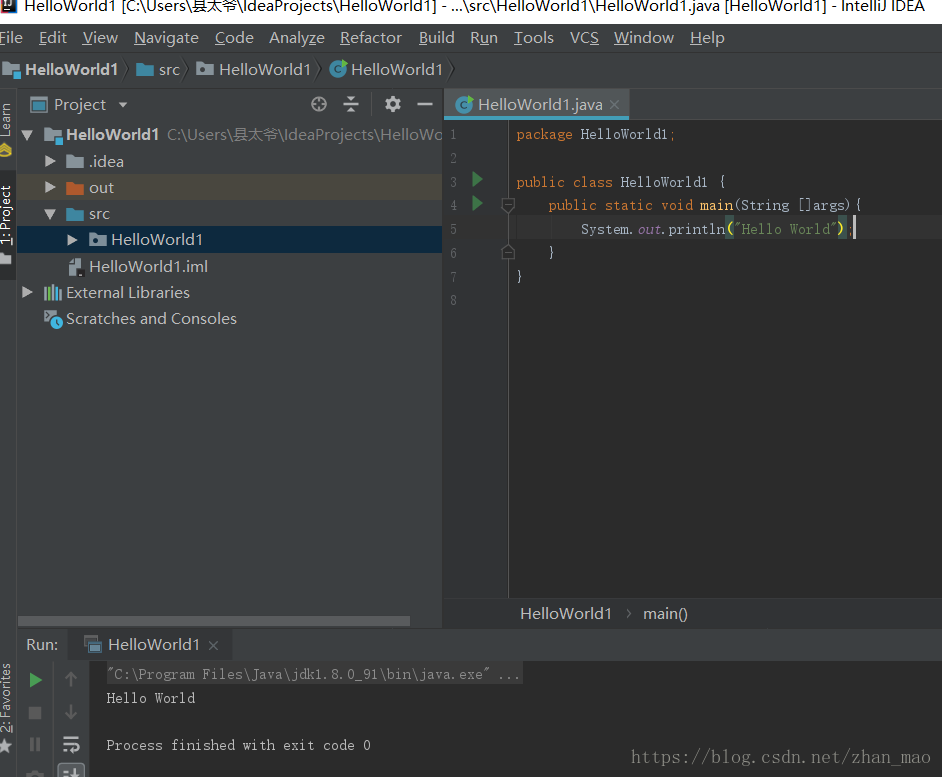Select HelloWorld1.iml file

point(148,266)
